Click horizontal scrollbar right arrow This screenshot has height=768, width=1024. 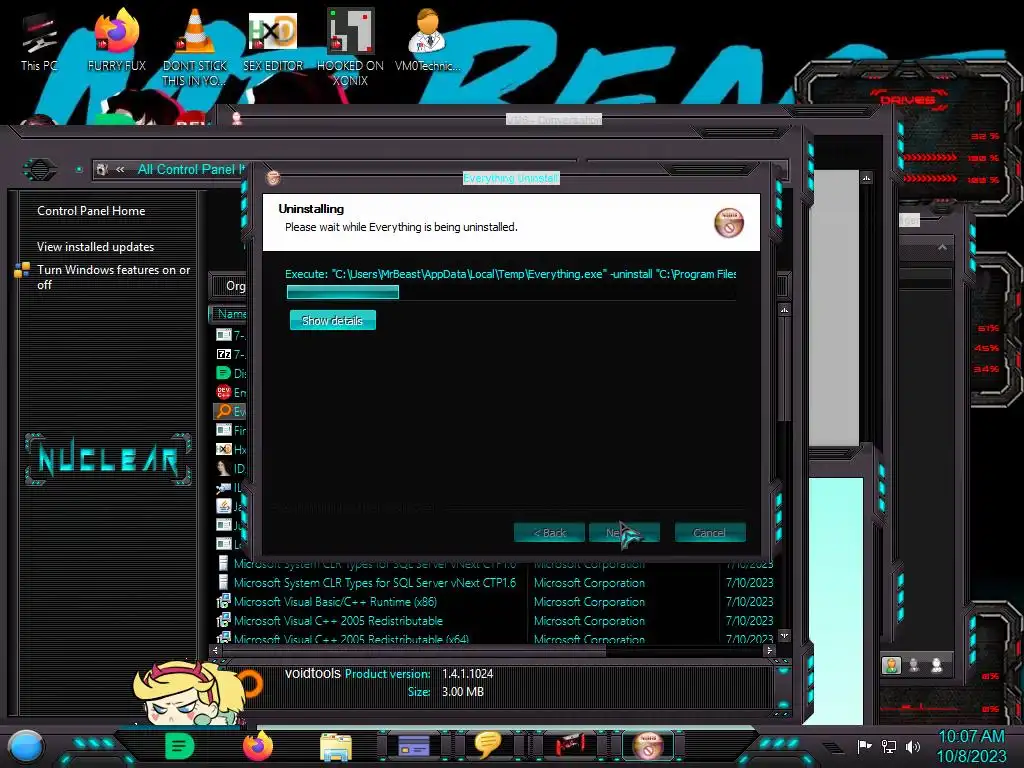click(x=769, y=650)
